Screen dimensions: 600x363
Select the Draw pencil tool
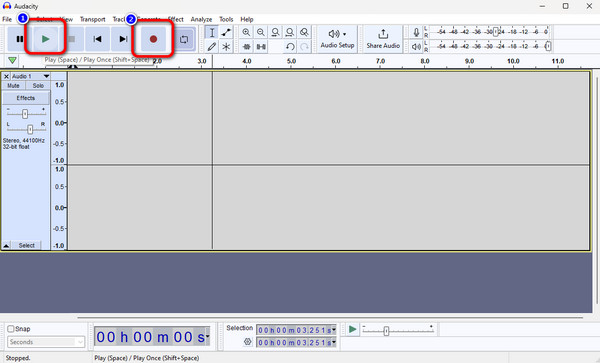click(x=212, y=47)
